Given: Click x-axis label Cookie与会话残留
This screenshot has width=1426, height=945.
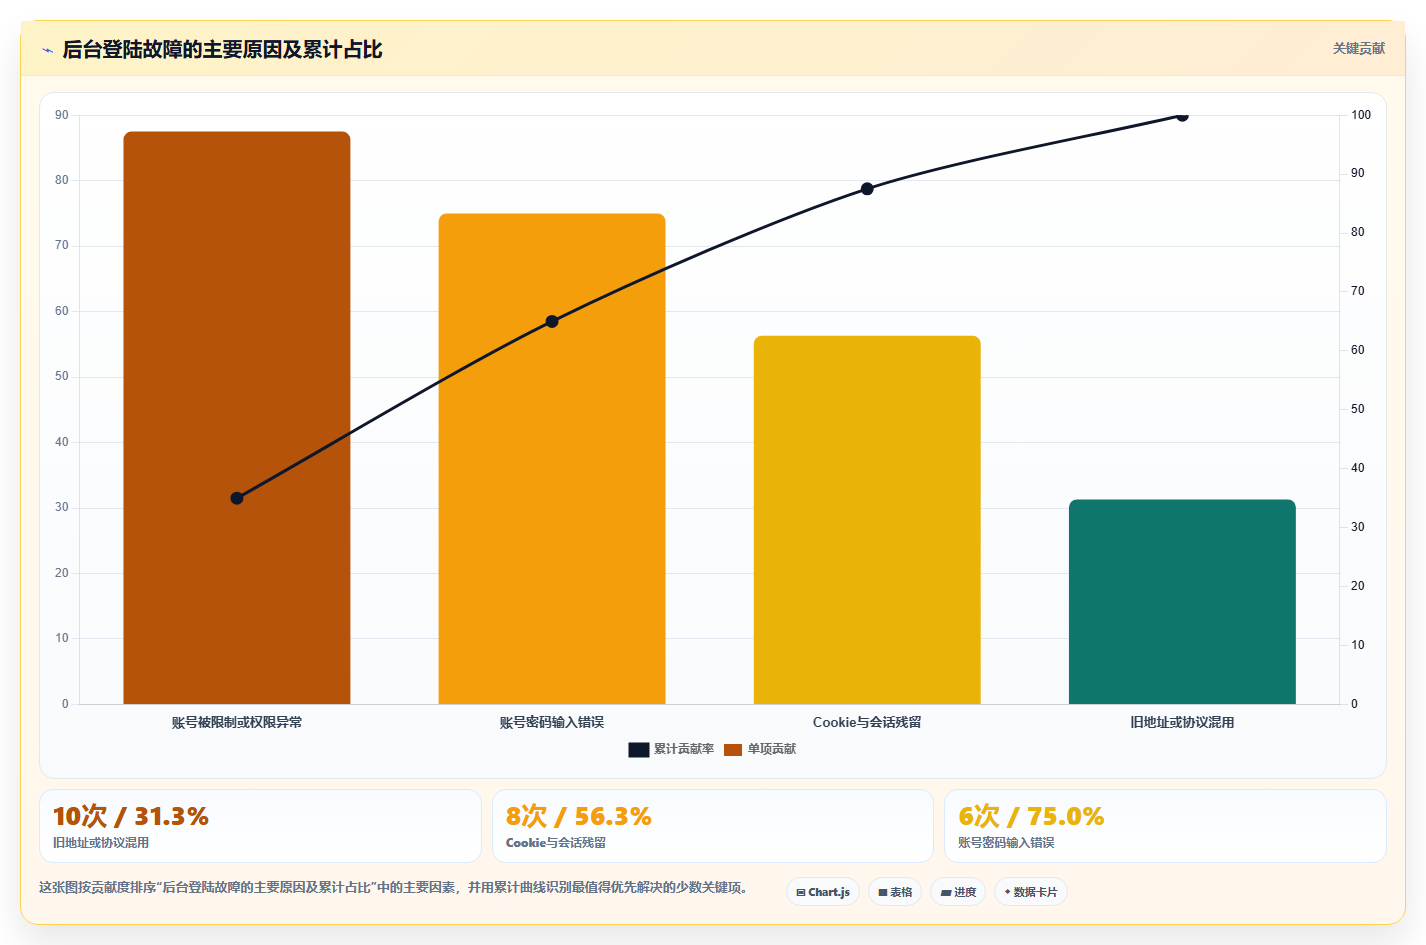Looking at the screenshot, I should [867, 722].
